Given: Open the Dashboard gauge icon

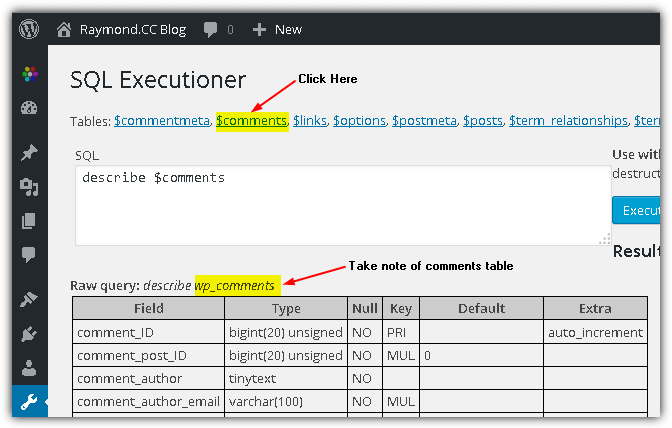Looking at the screenshot, I should pos(29,108).
